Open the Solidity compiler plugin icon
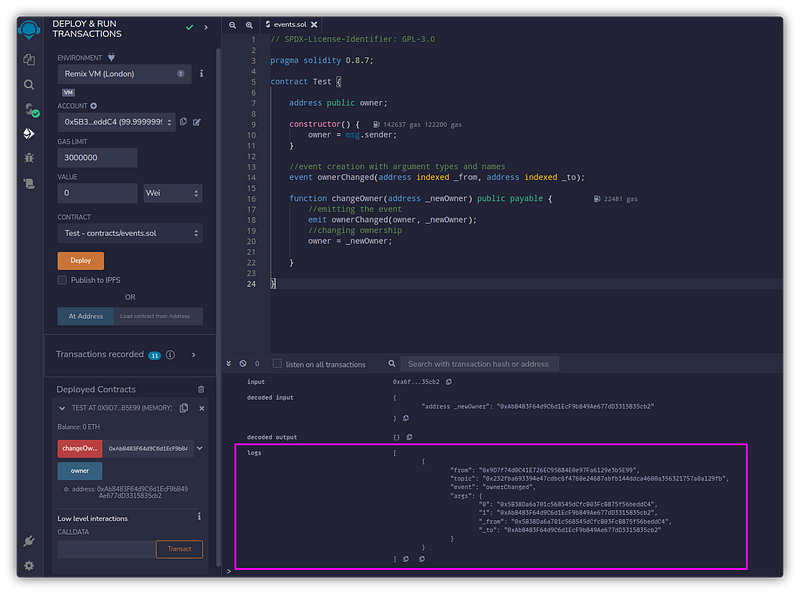Image resolution: width=800 pixels, height=594 pixels. (x=29, y=108)
